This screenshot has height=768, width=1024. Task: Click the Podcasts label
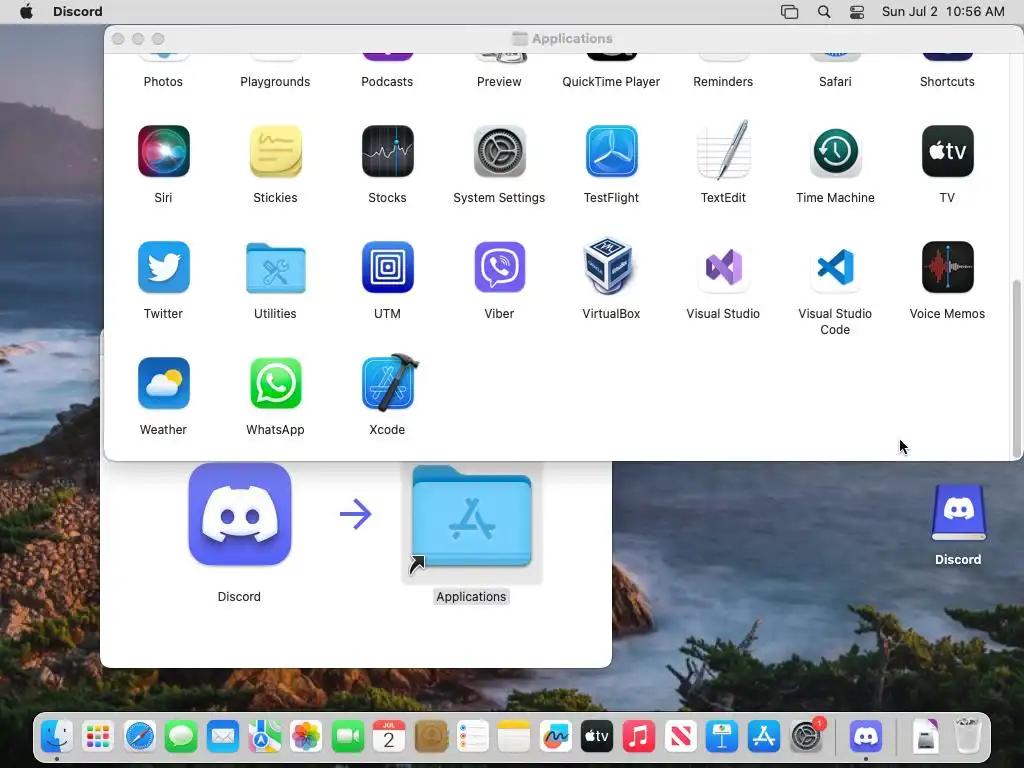[x=387, y=82]
